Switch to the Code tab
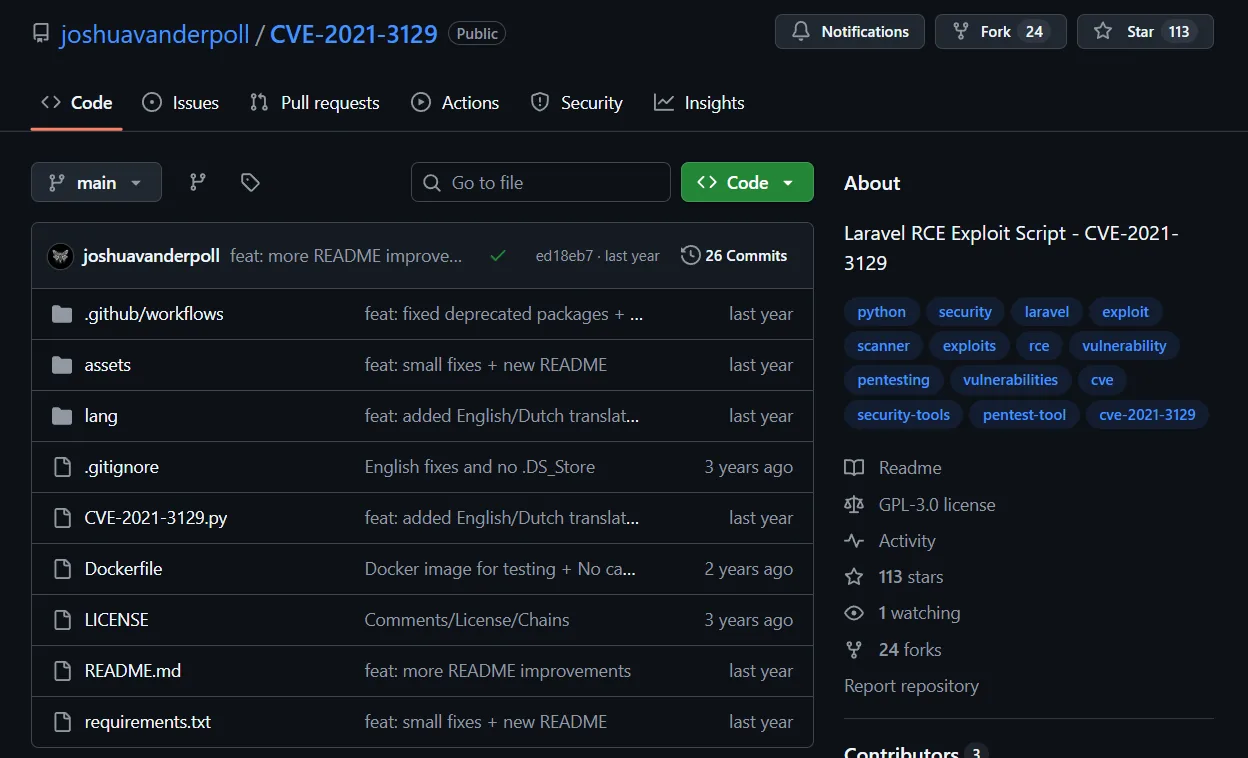 (x=77, y=103)
